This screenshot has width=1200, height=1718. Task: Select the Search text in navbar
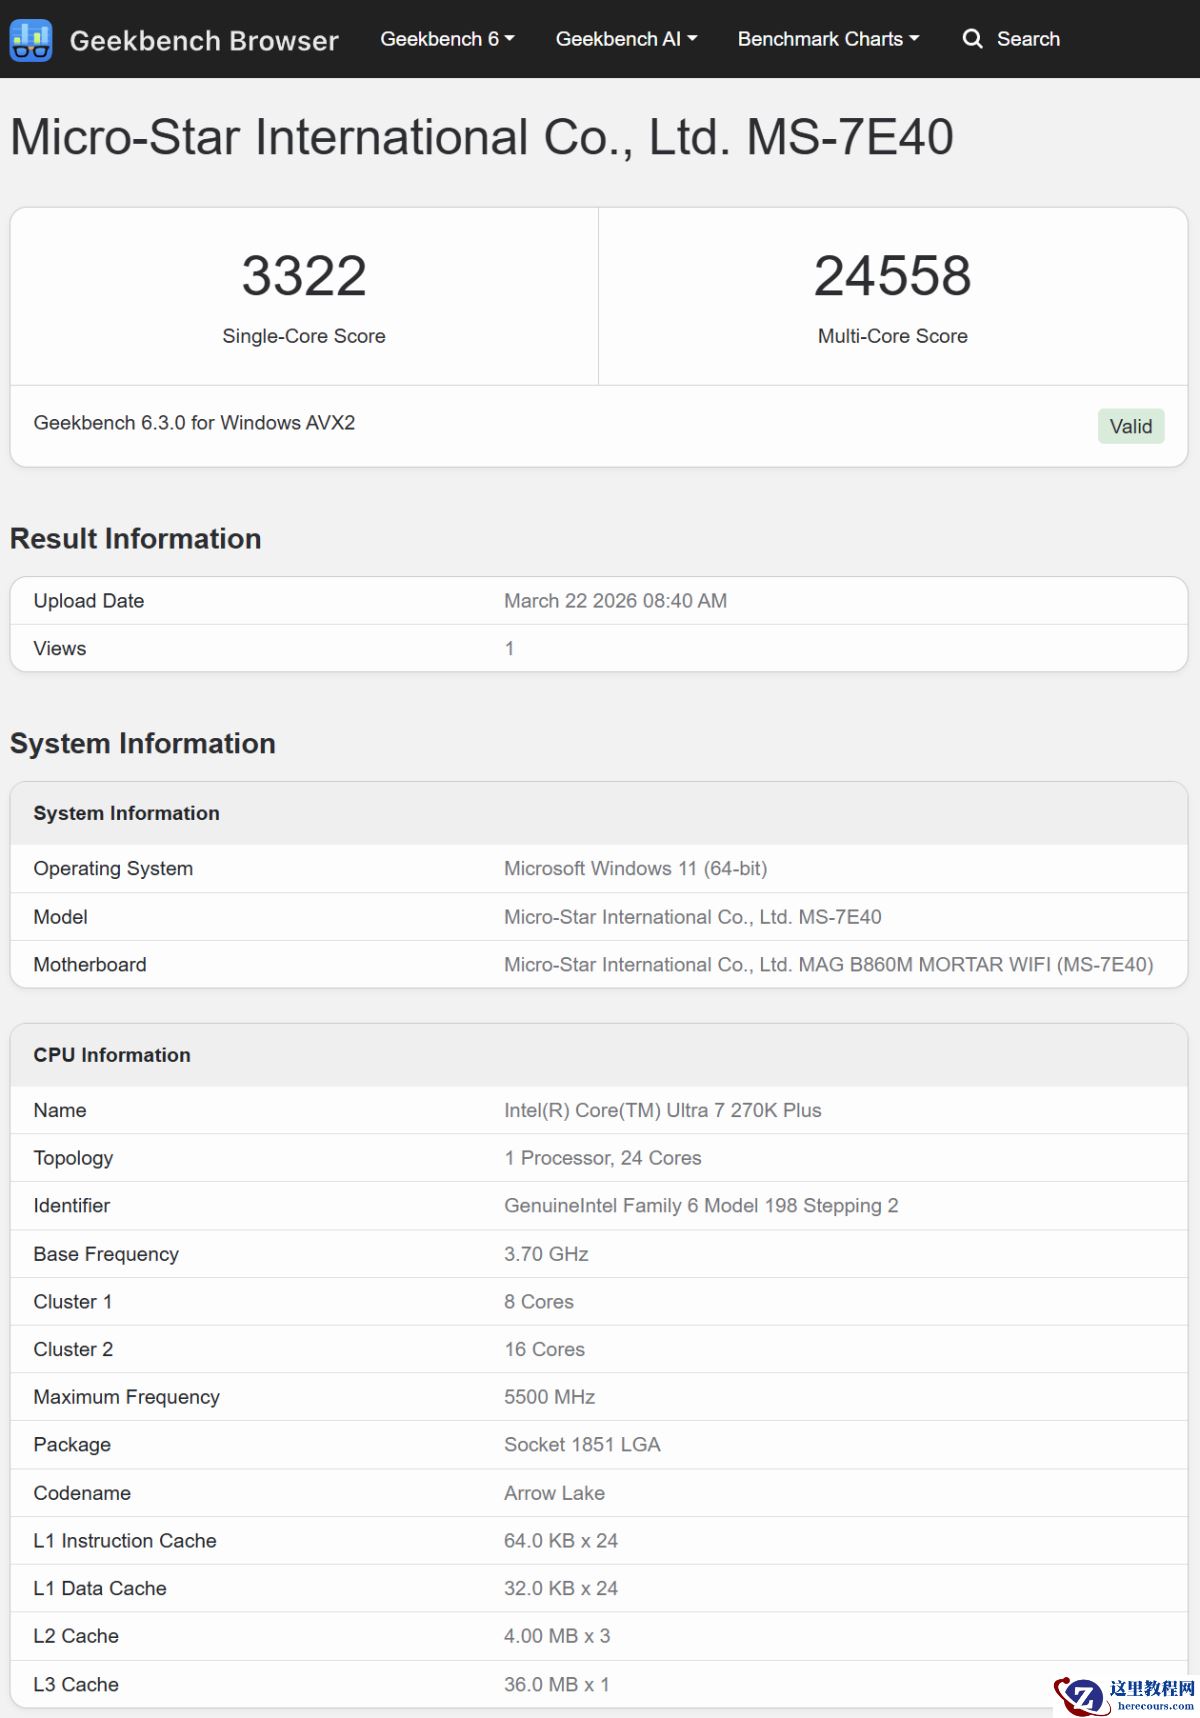[x=1028, y=39]
